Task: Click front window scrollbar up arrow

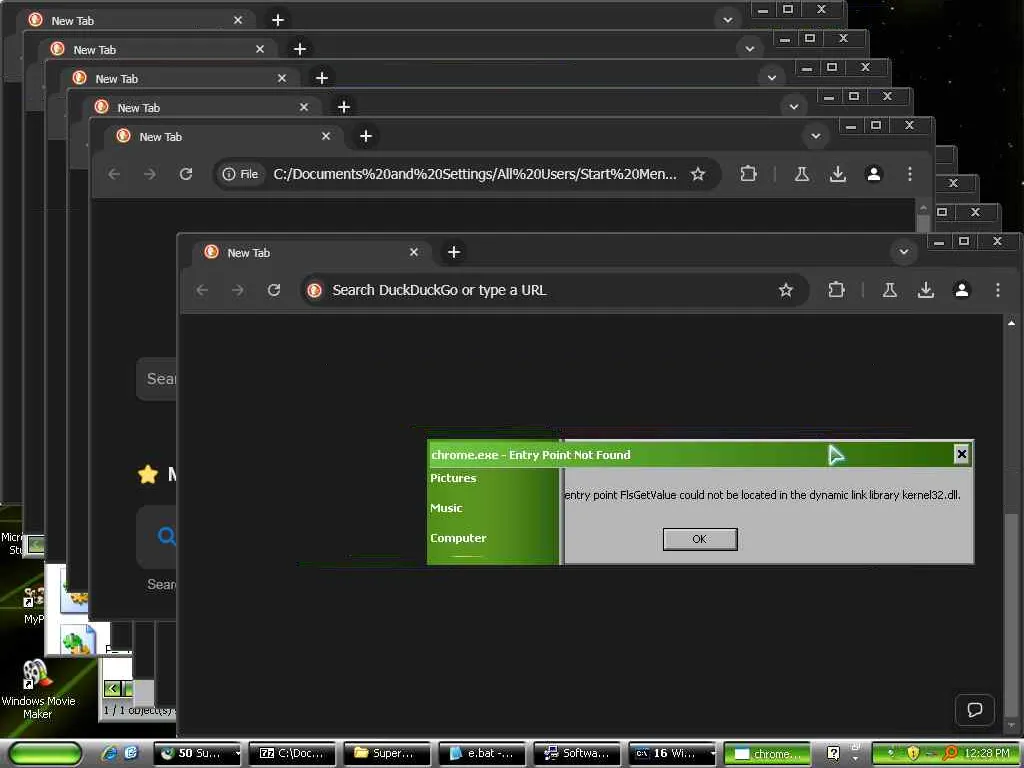Action: (1012, 323)
